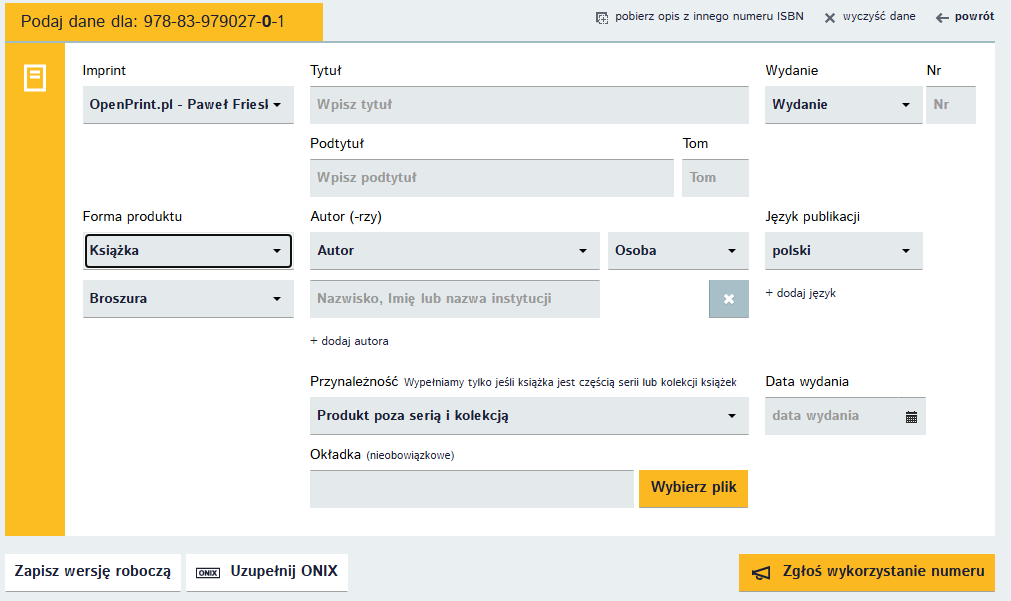Image resolution: width=1011 pixels, height=601 pixels.
Task: Click the copy icon beside 'pobierz opis'
Action: click(602, 17)
